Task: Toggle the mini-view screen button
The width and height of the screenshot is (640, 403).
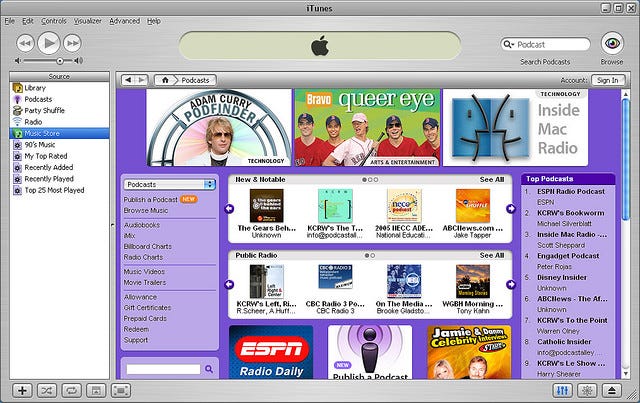Action: click(x=121, y=391)
